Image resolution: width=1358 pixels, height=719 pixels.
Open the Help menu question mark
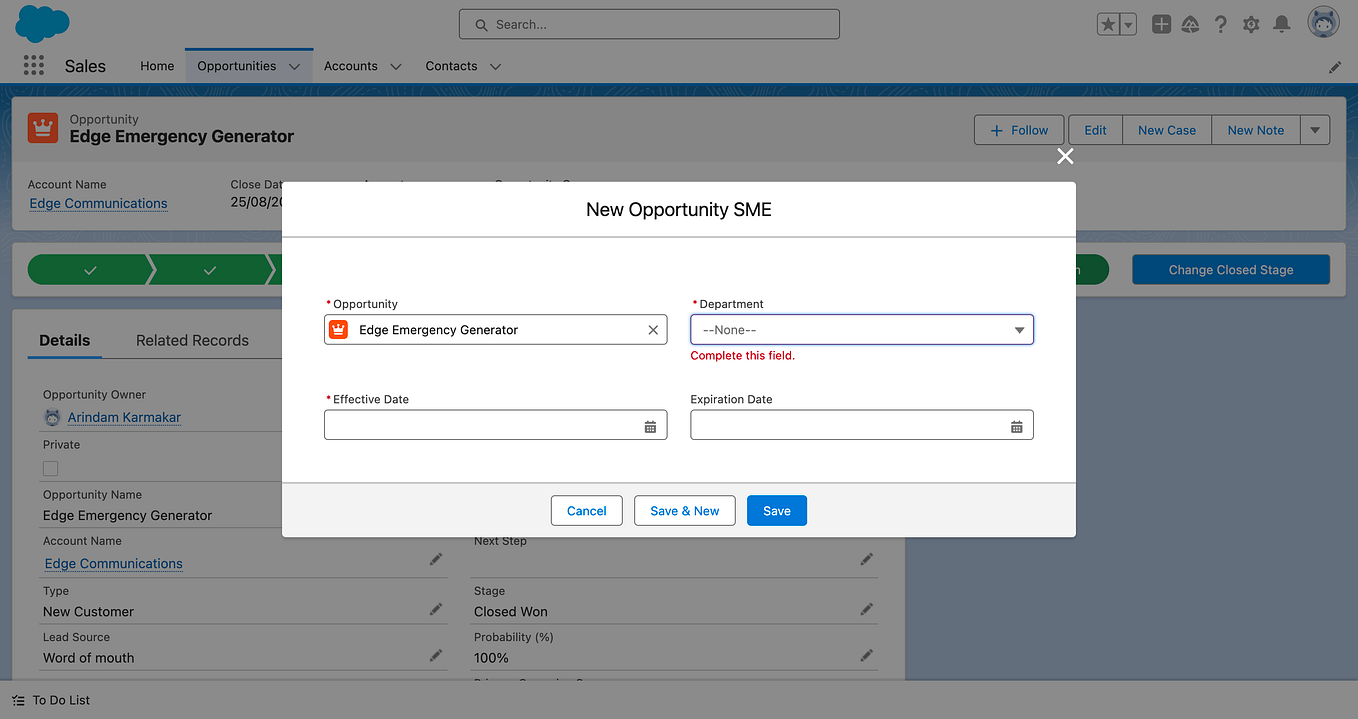1220,24
